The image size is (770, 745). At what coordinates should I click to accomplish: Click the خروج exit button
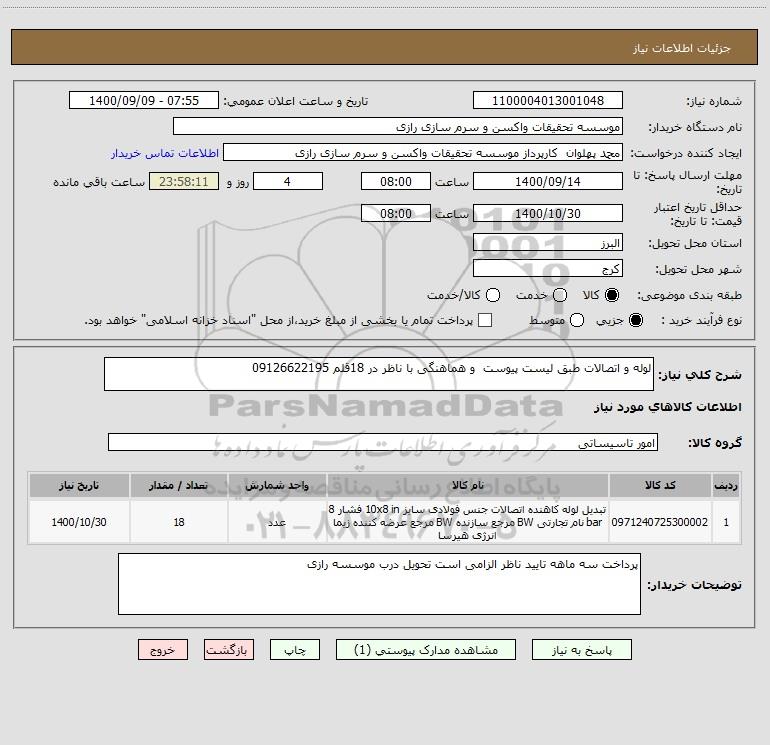point(163,650)
